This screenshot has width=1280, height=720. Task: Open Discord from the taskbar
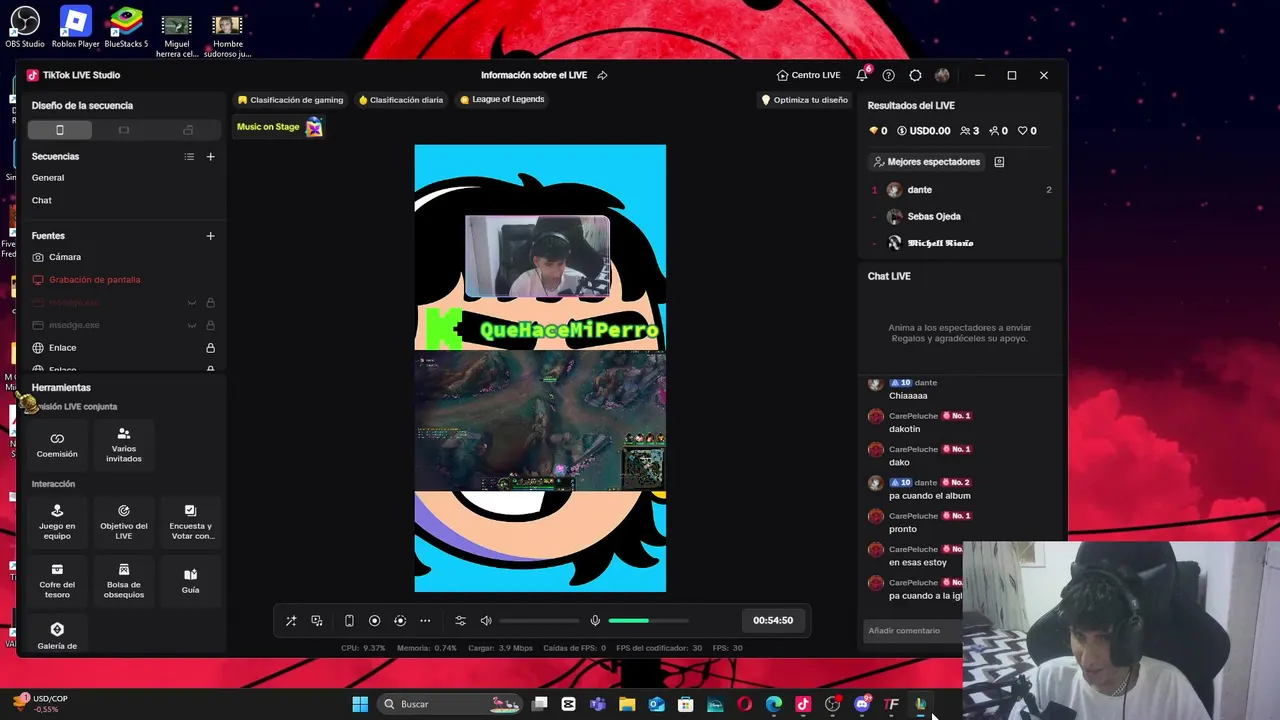pyautogui.click(x=862, y=704)
